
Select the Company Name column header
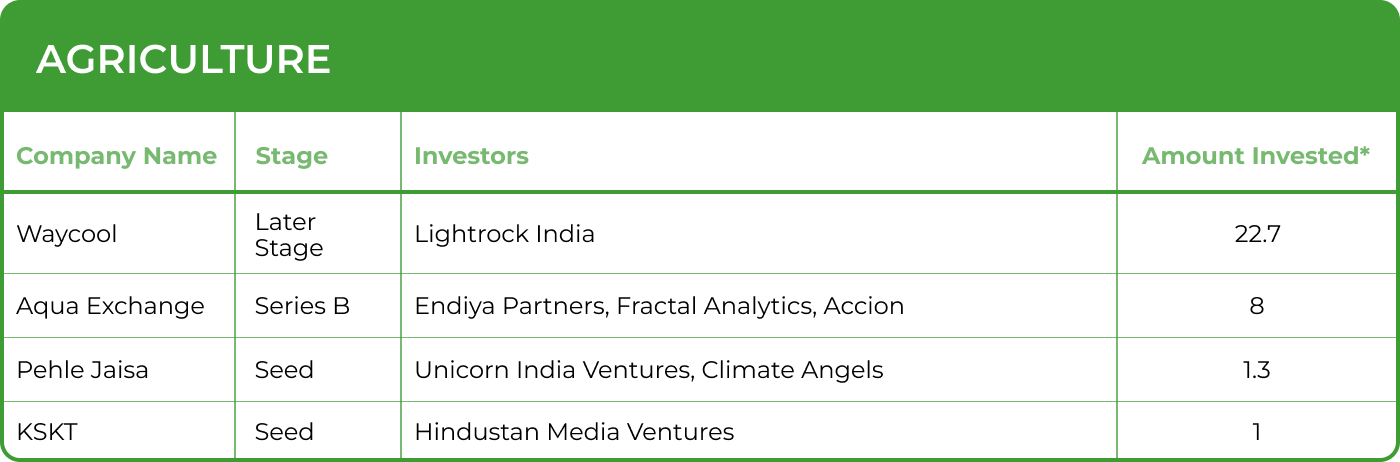[x=116, y=156]
